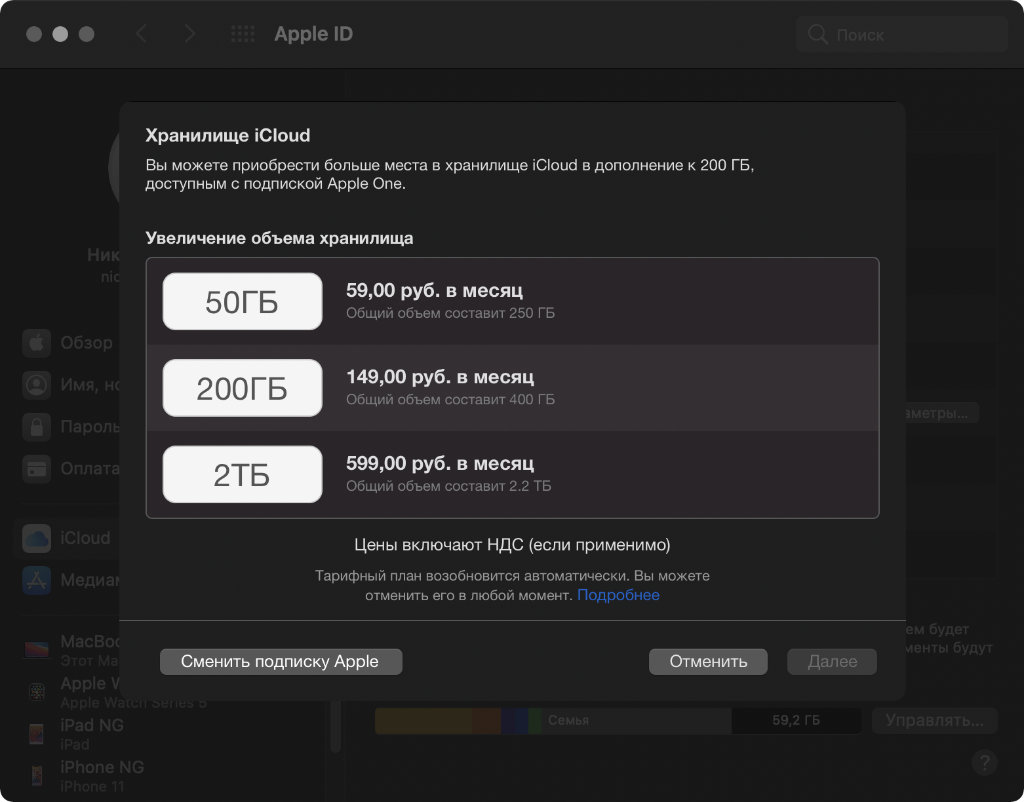The image size is (1024, 802).
Task: Click the App Store icon for Медиа
Action: [37, 579]
